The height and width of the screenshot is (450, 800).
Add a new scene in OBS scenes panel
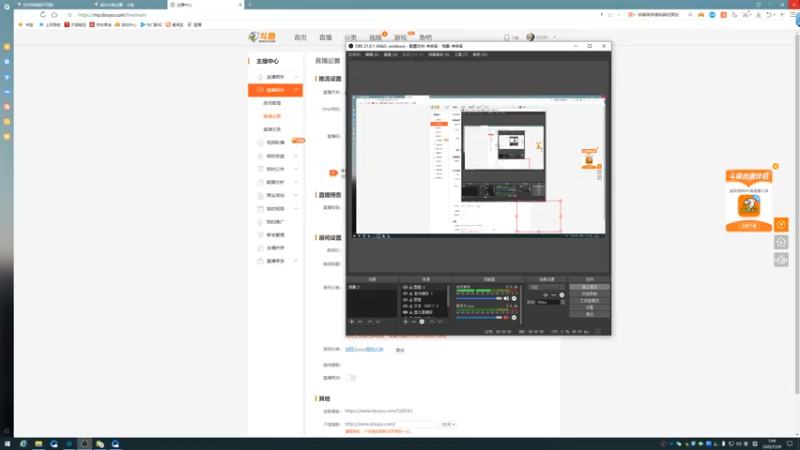click(x=352, y=322)
